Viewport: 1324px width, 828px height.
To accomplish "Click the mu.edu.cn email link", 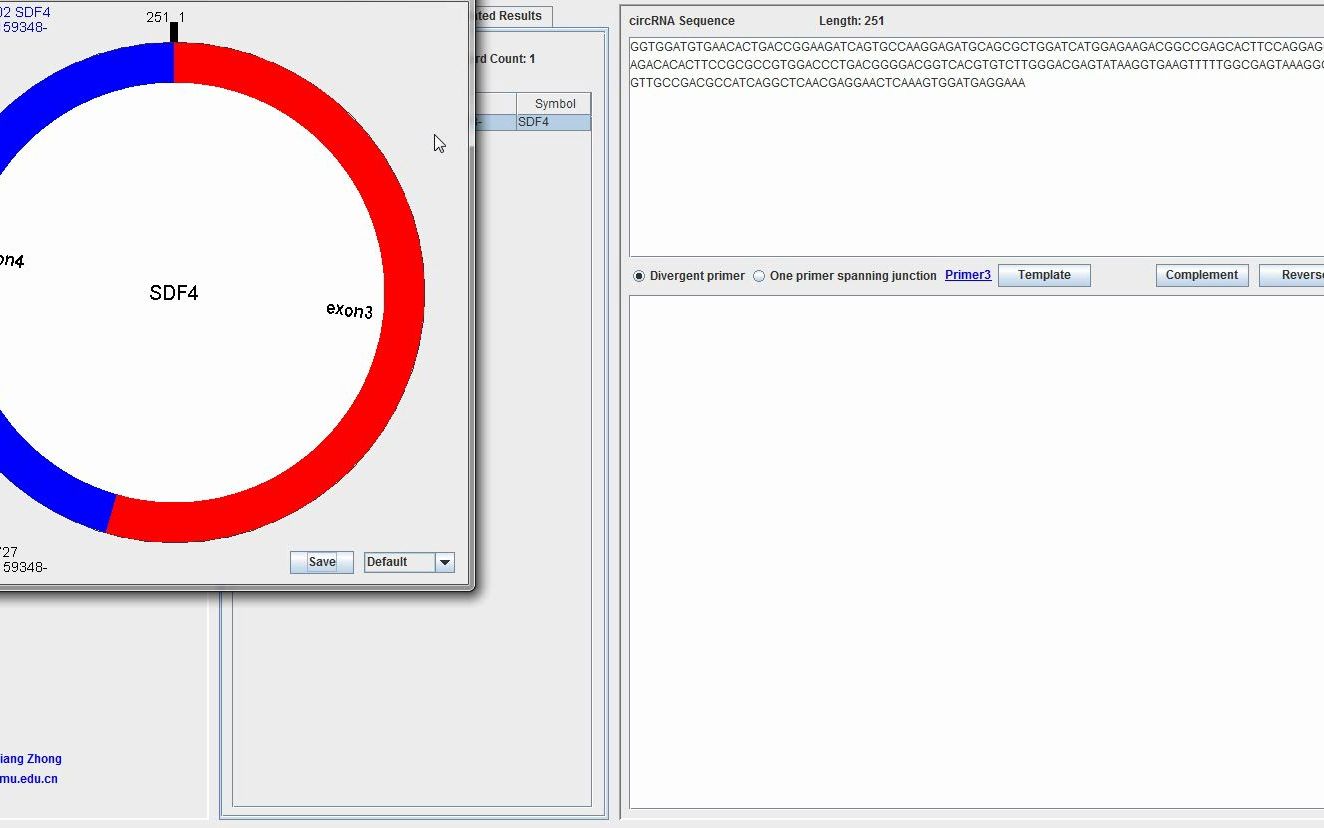I will [29, 779].
